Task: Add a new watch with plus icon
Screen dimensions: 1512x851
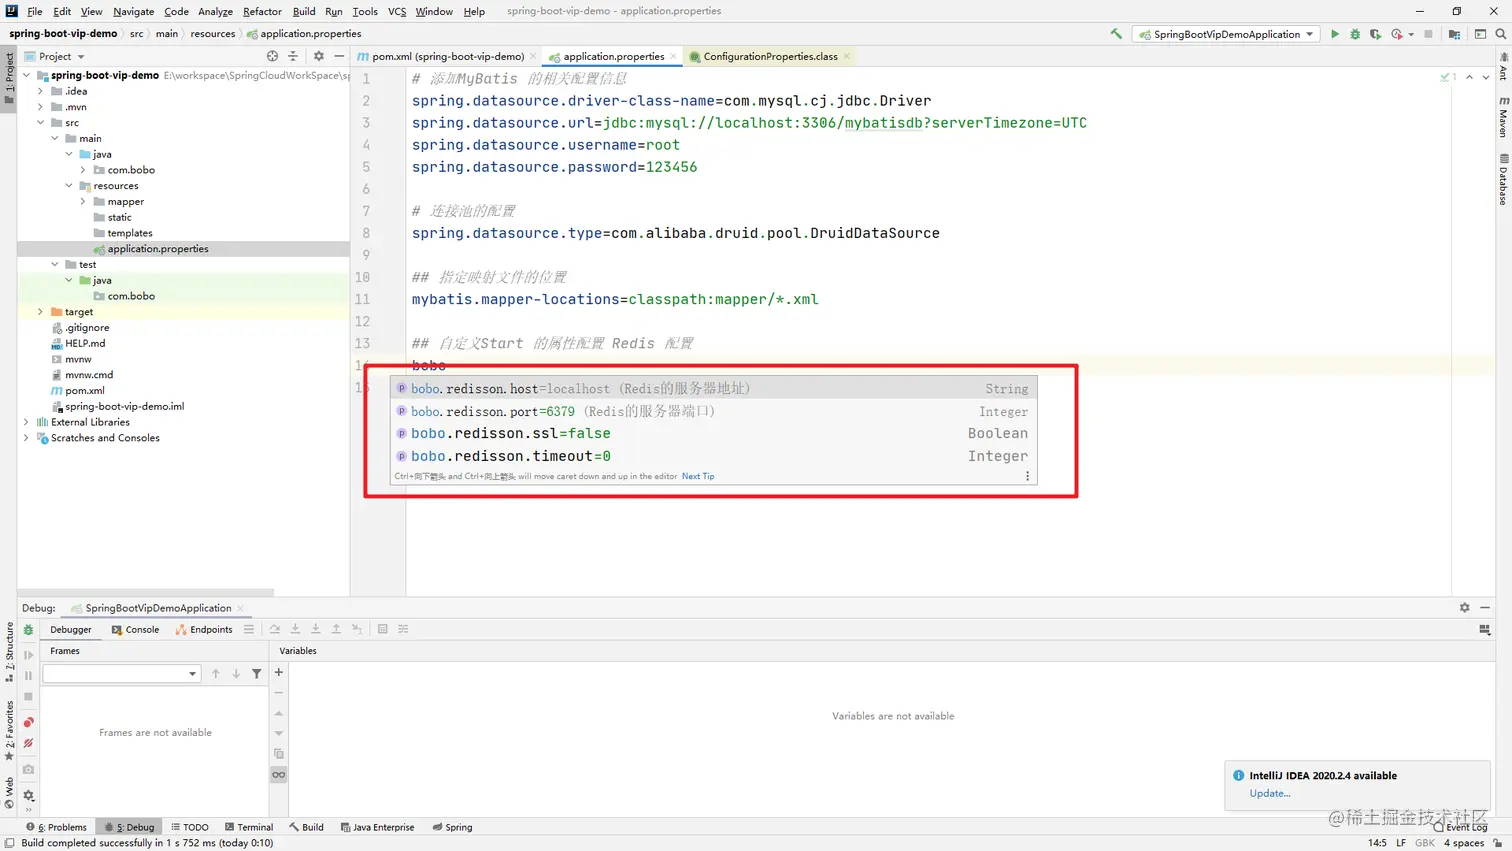Action: pos(279,672)
